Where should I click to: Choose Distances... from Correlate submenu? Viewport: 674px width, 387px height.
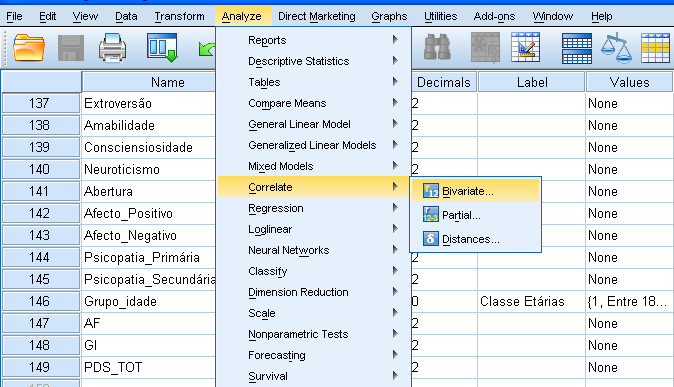tap(475, 239)
